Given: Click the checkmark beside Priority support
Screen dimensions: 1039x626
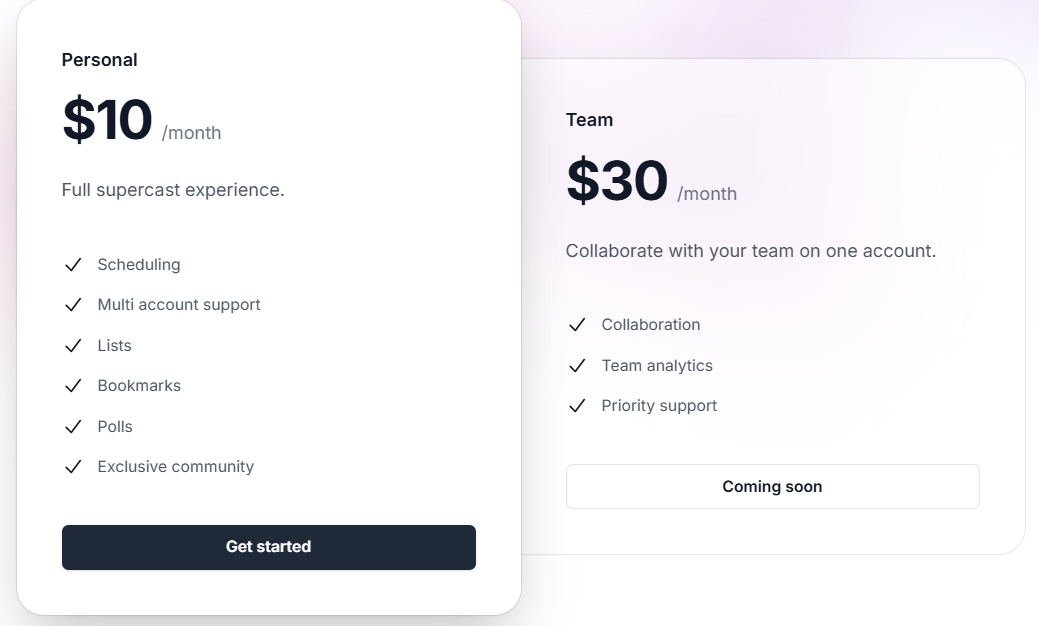Looking at the screenshot, I should pos(577,406).
